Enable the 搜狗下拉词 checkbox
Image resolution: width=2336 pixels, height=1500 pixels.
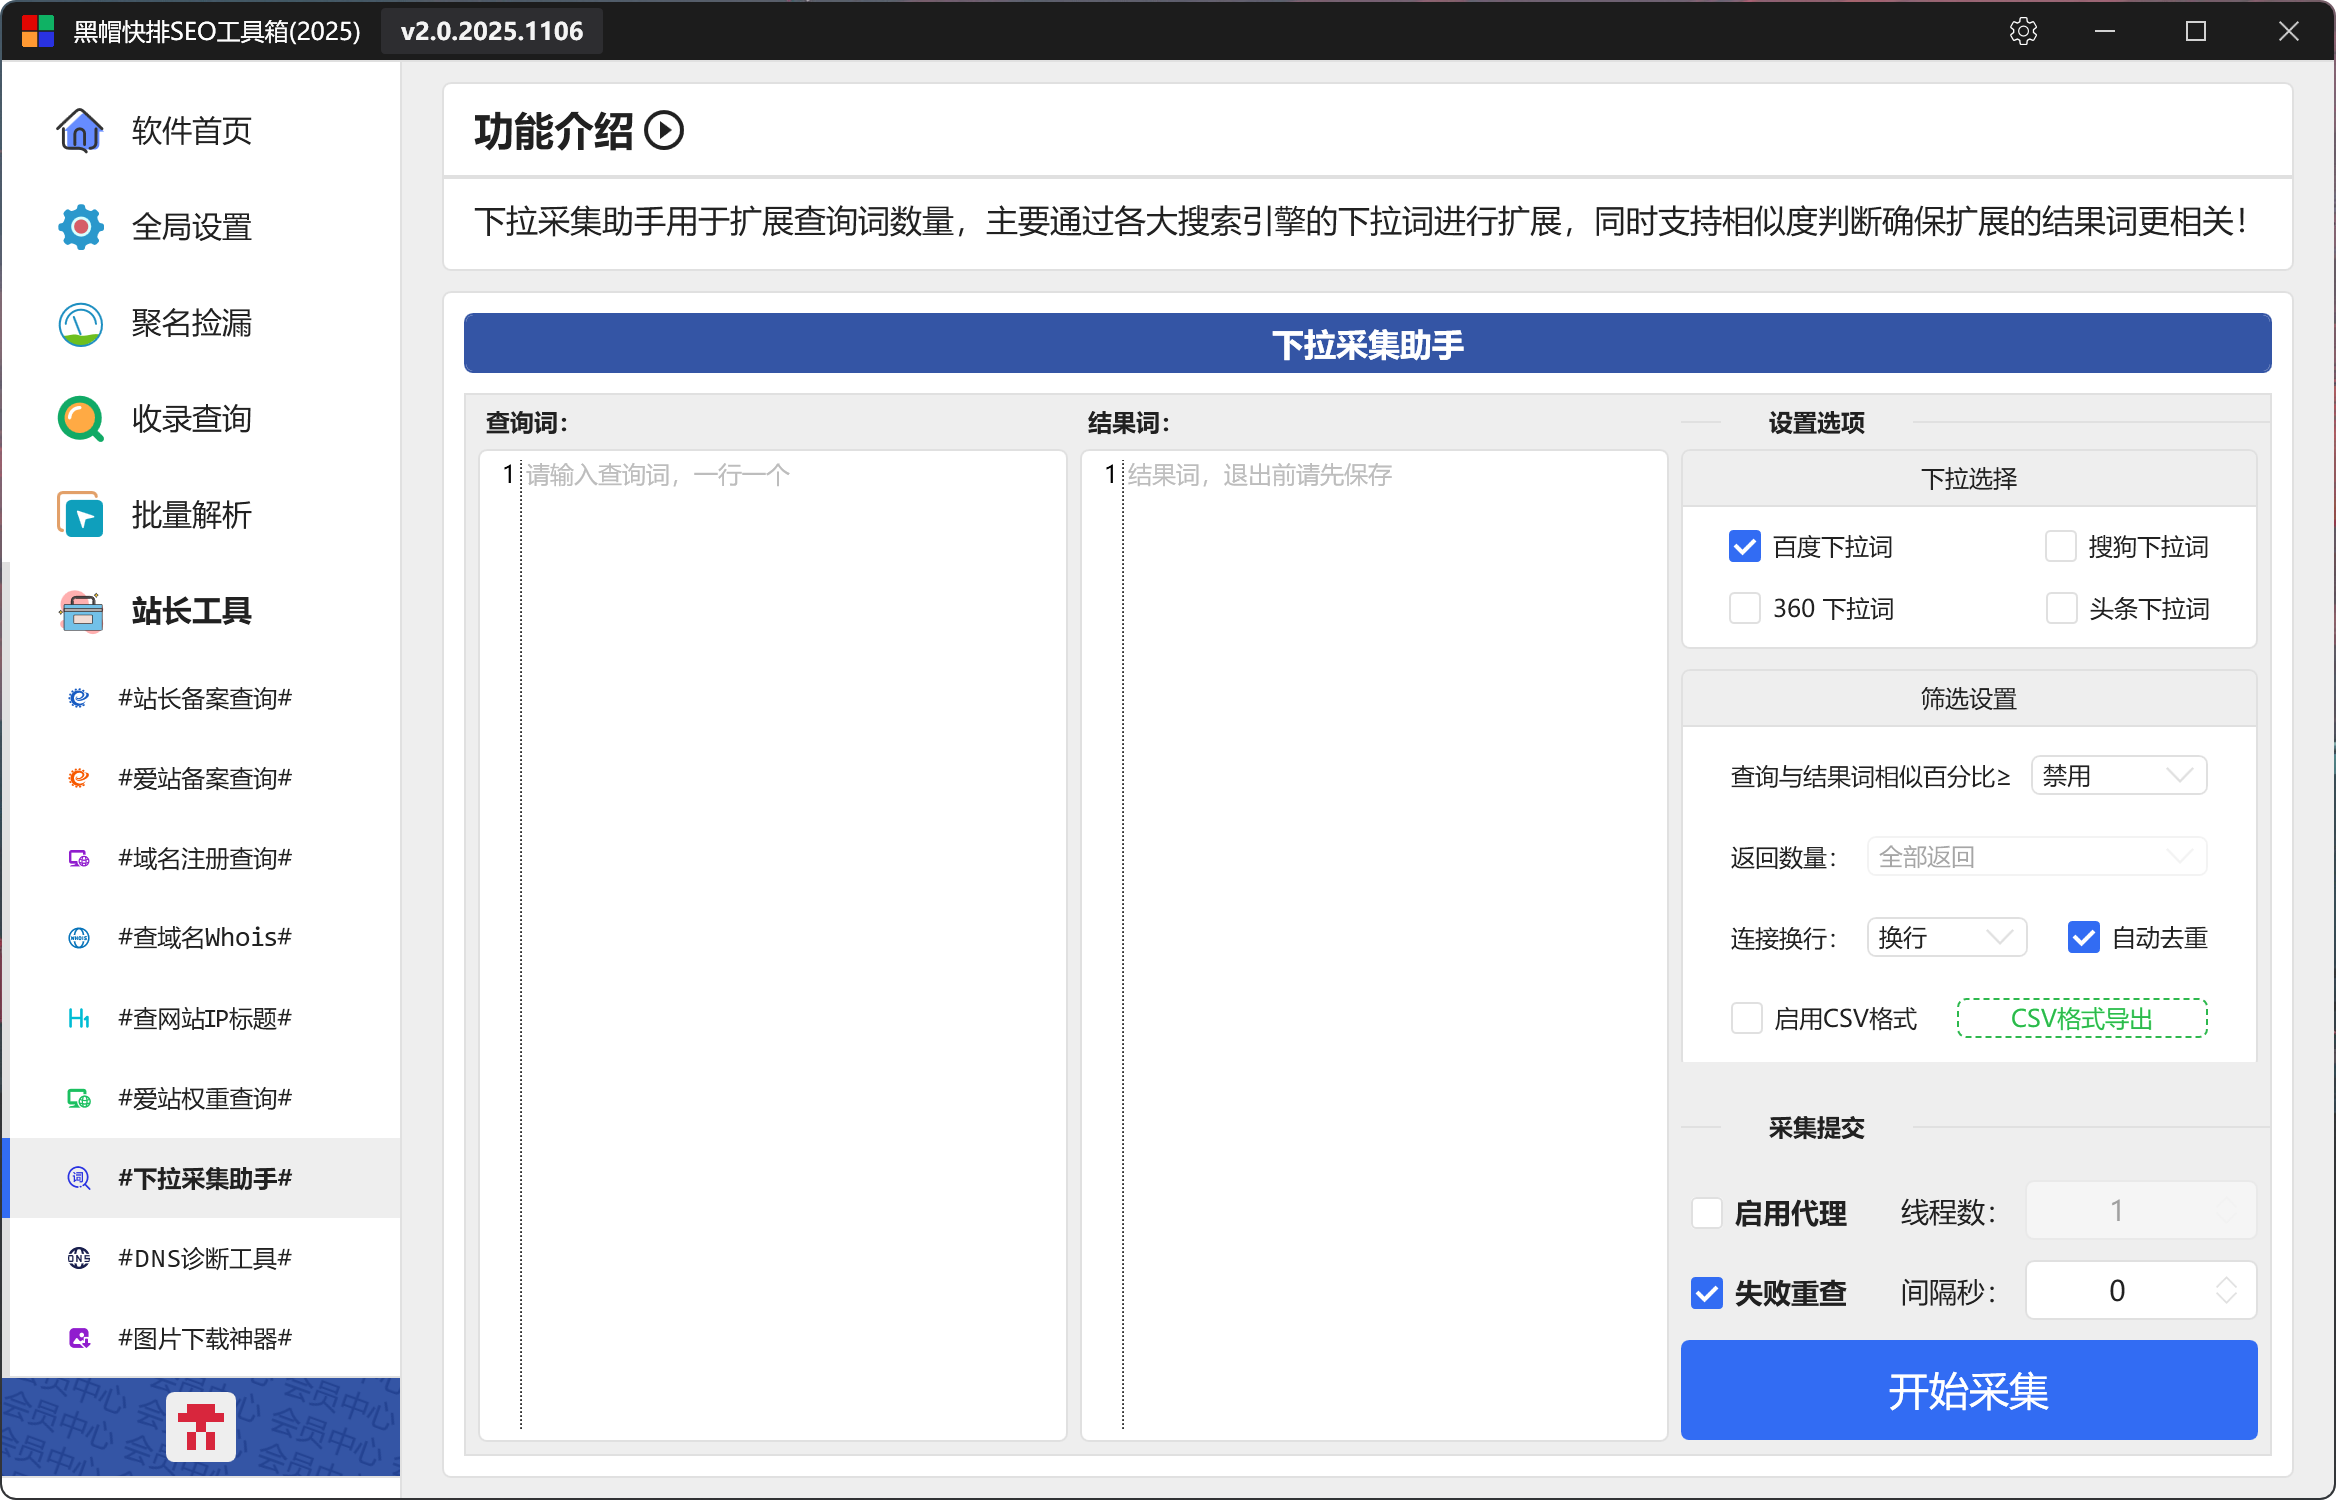pyautogui.click(x=2061, y=547)
